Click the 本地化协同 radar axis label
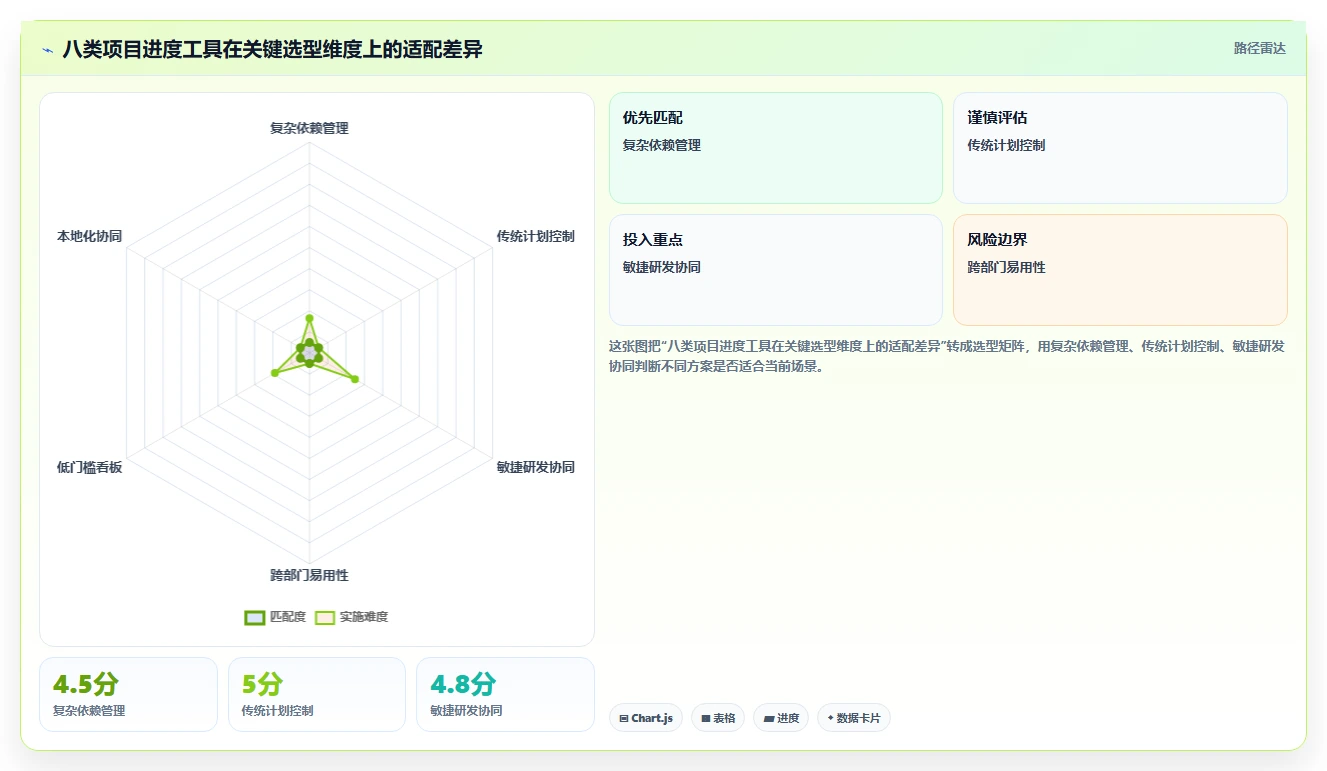This screenshot has height=771, width=1327. (x=89, y=236)
